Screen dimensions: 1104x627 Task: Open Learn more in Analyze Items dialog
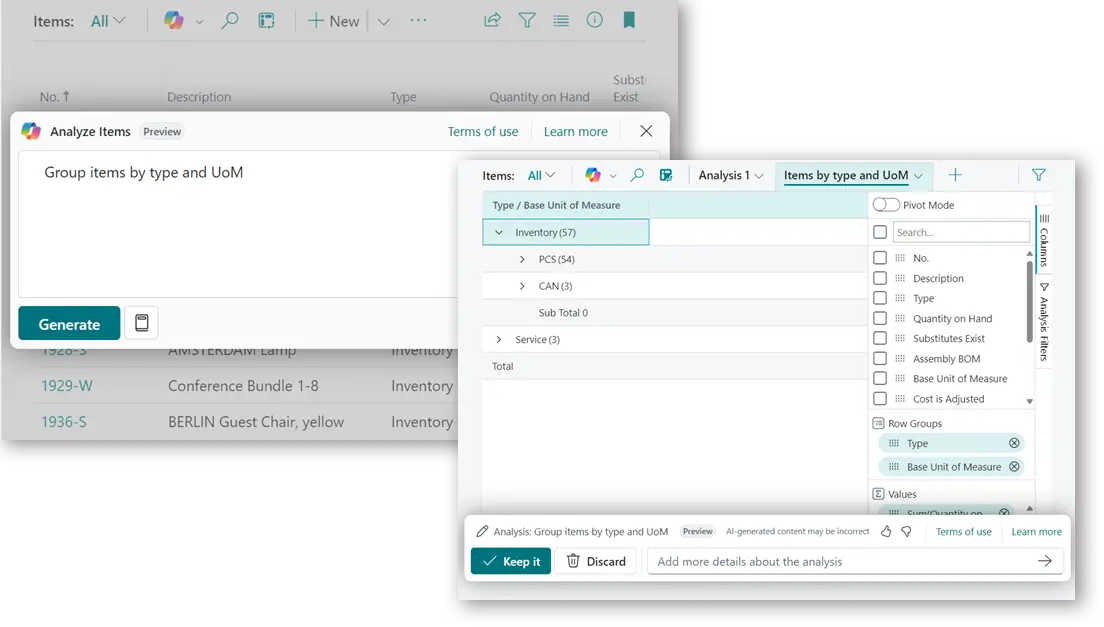(575, 132)
